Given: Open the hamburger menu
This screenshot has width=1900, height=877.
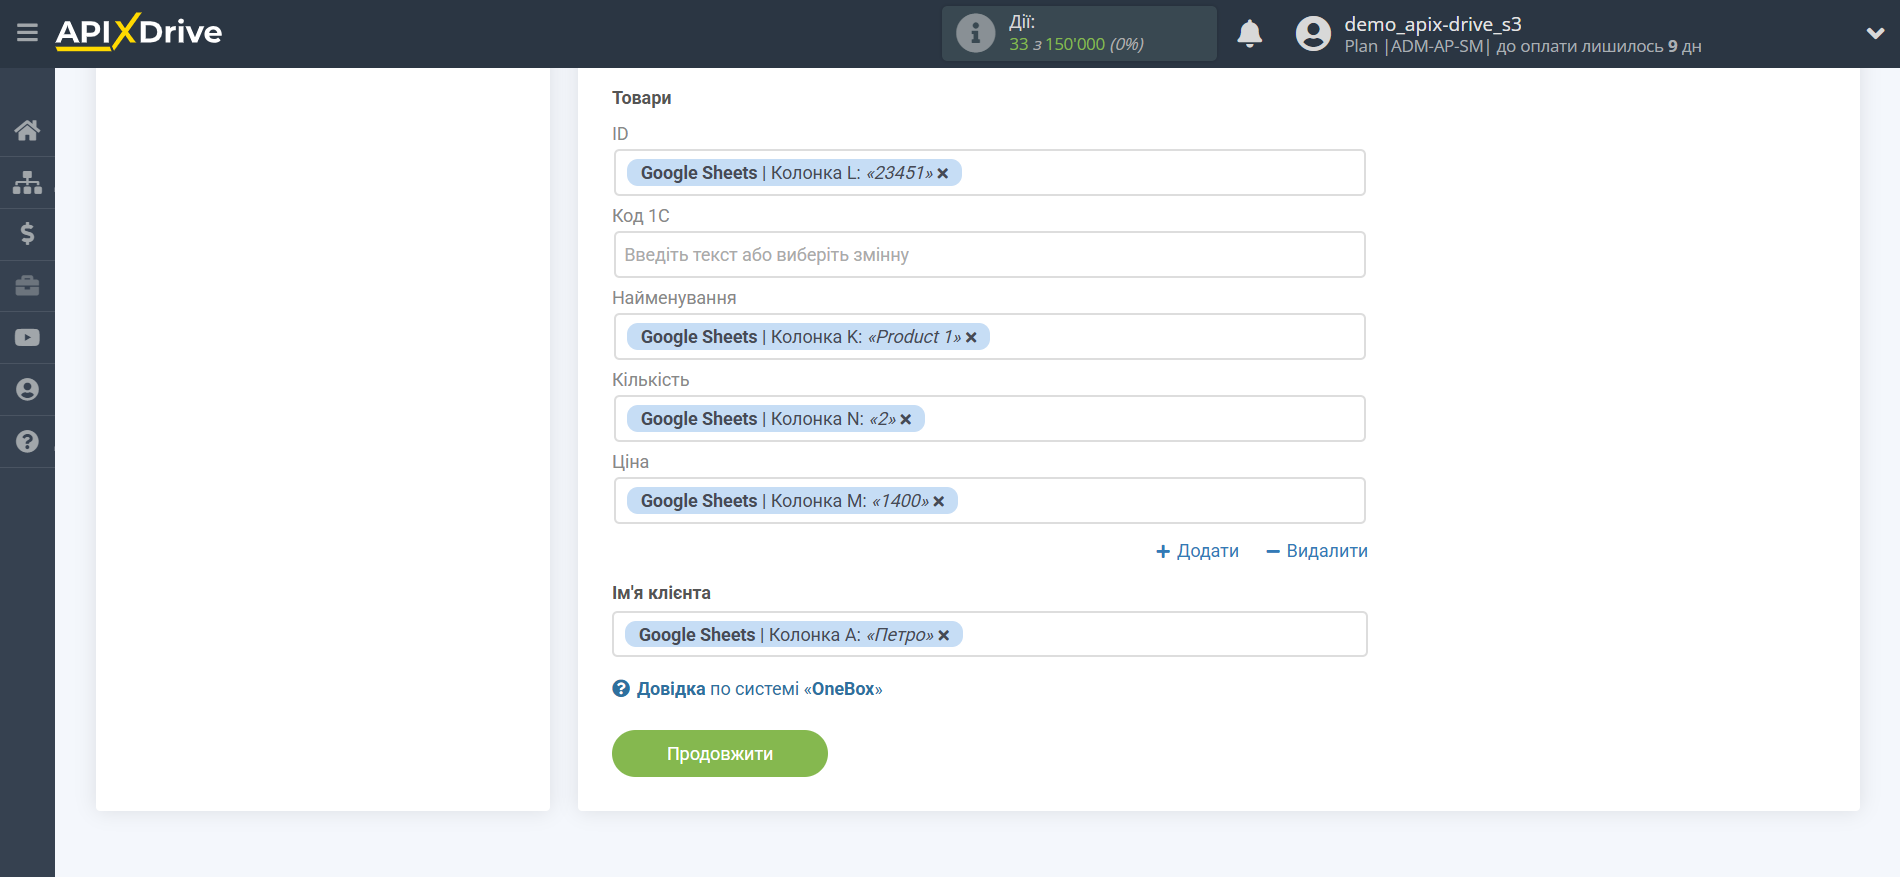Looking at the screenshot, I should [27, 33].
